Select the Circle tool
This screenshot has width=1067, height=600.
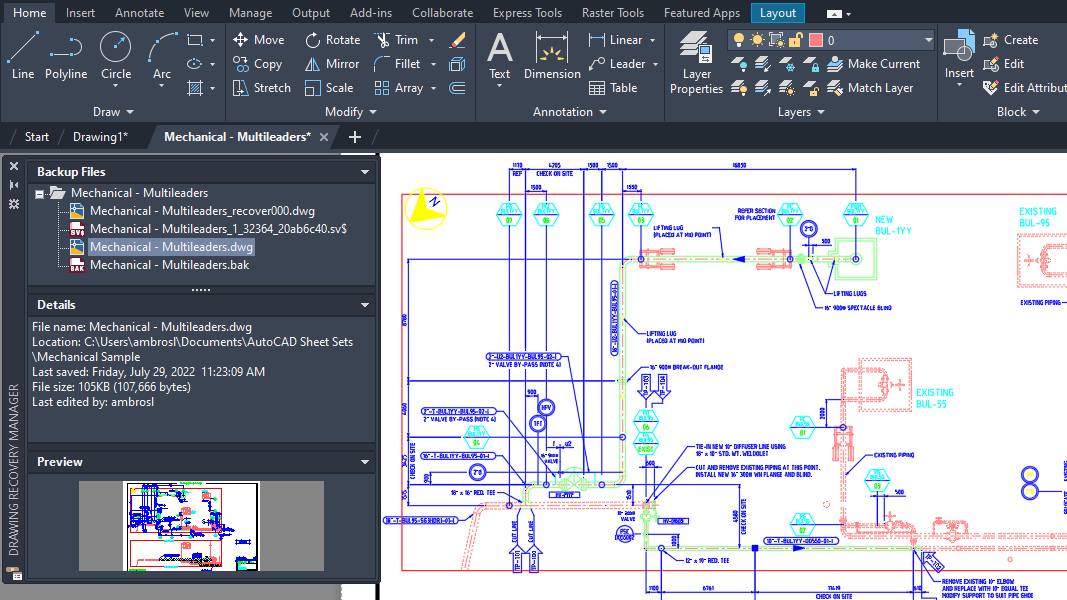tap(116, 56)
